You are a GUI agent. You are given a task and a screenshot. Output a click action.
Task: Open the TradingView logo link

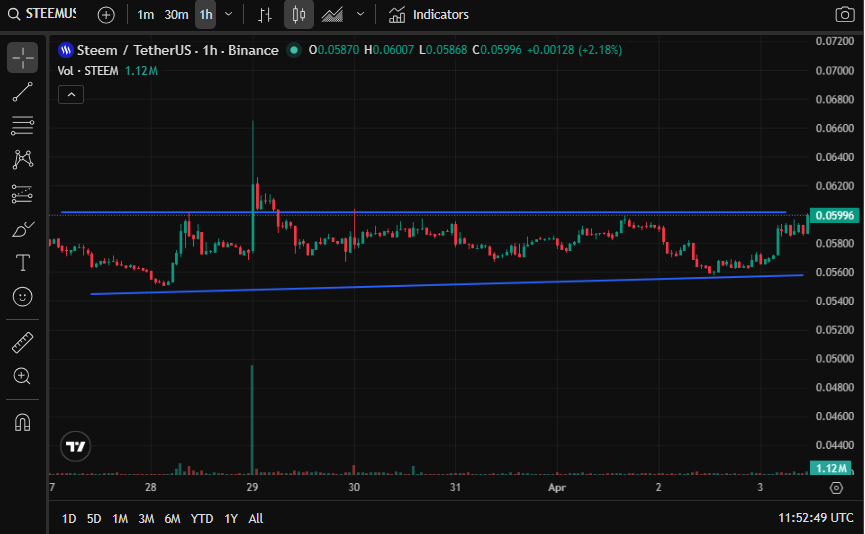click(76, 446)
